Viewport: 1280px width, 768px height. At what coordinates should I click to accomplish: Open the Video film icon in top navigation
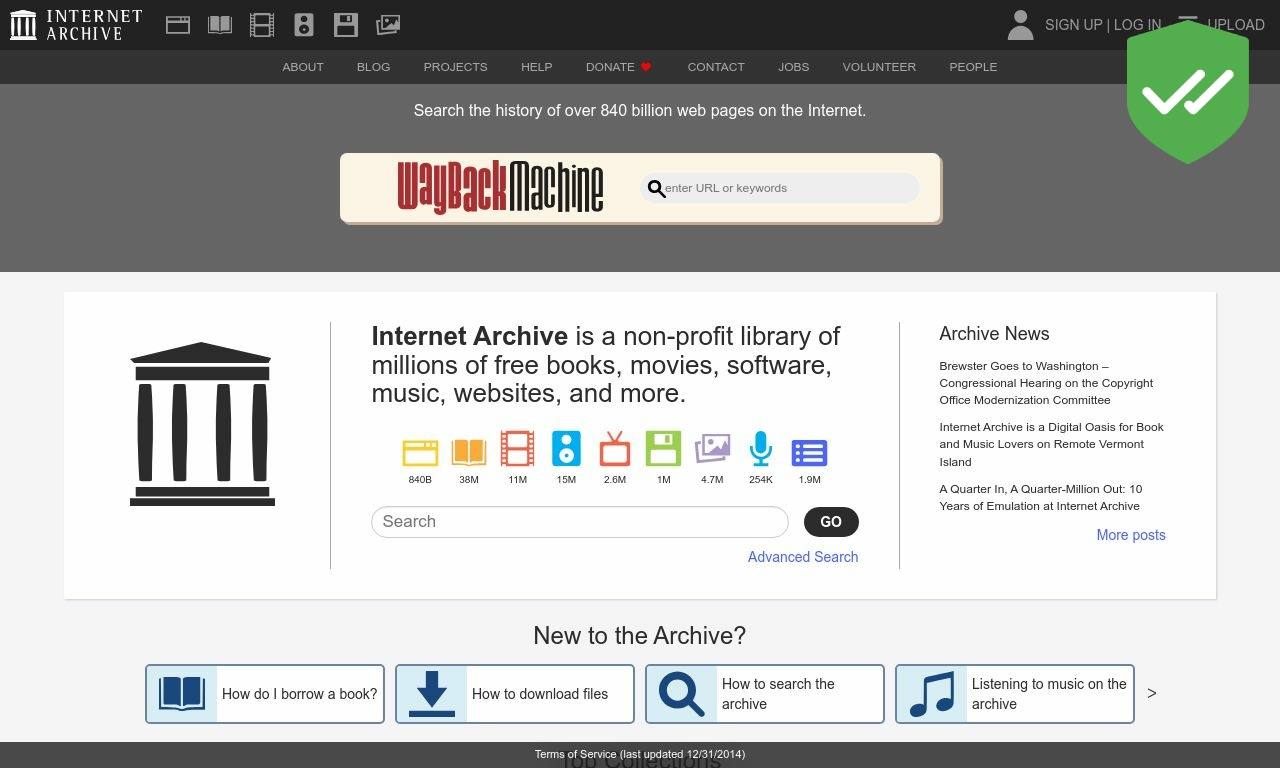tap(262, 25)
